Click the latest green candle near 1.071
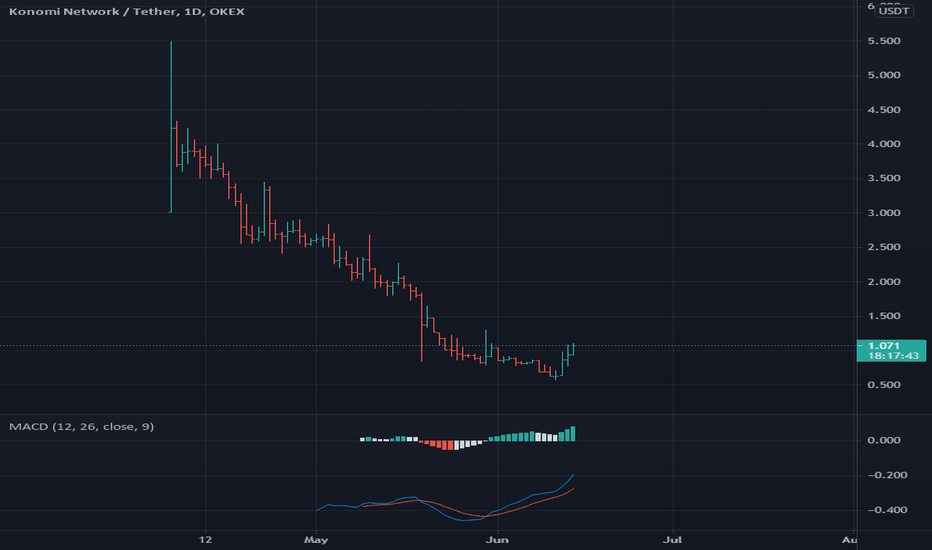Viewport: 932px width, 550px height. (x=573, y=350)
